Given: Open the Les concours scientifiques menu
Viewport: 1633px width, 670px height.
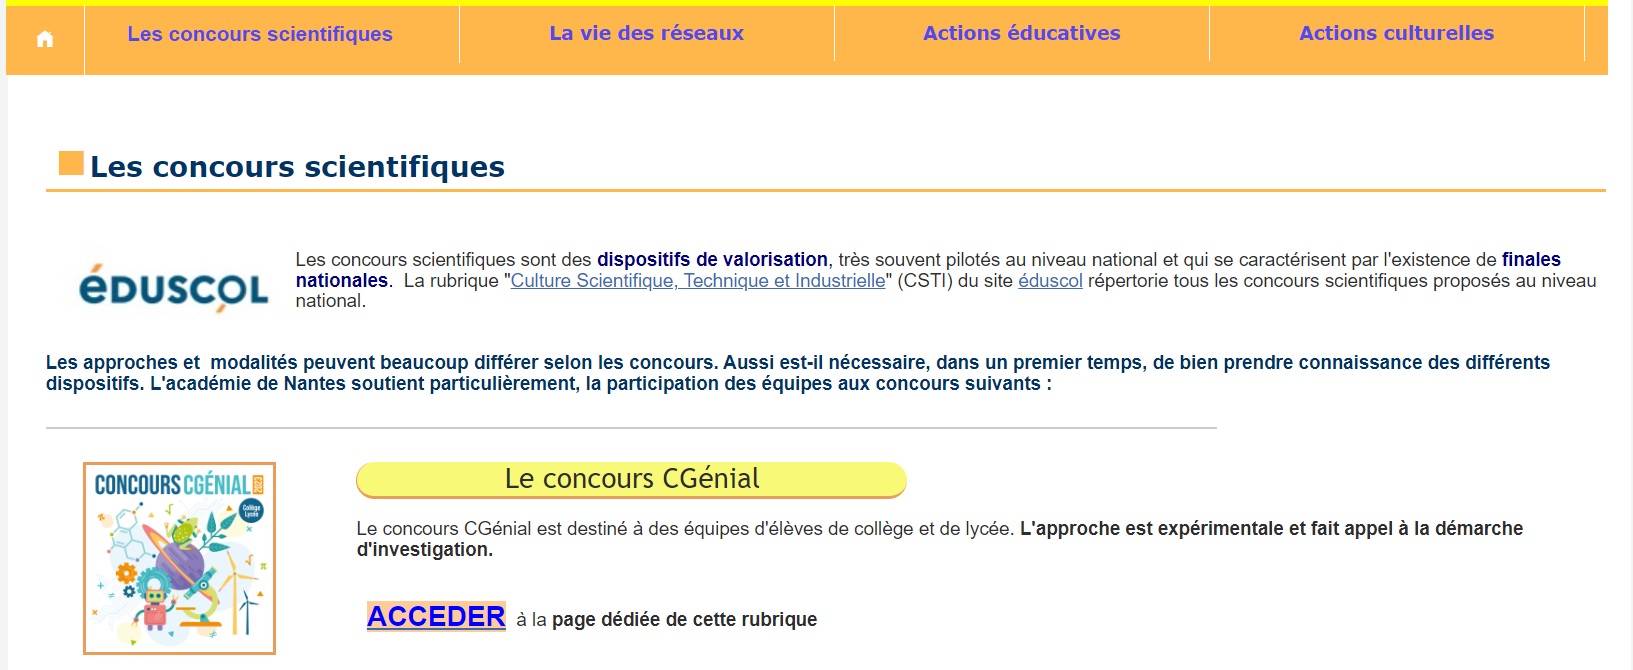Looking at the screenshot, I should pyautogui.click(x=259, y=34).
